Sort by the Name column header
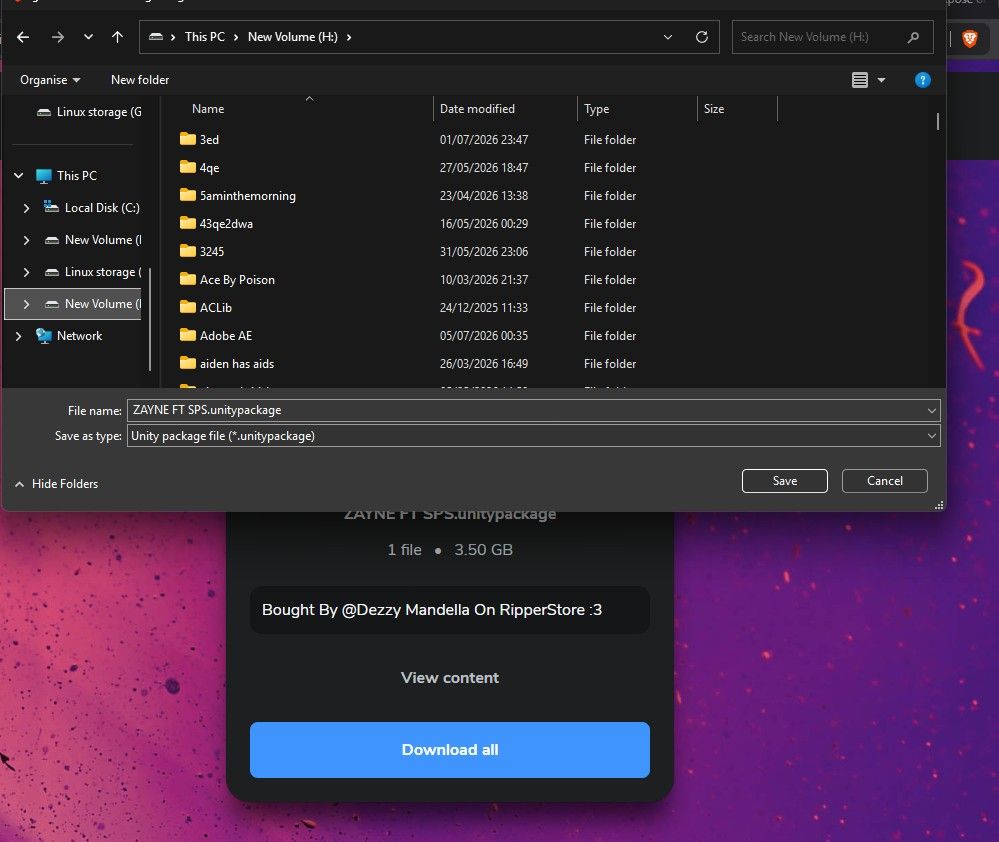Image resolution: width=999 pixels, height=842 pixels. pos(208,109)
